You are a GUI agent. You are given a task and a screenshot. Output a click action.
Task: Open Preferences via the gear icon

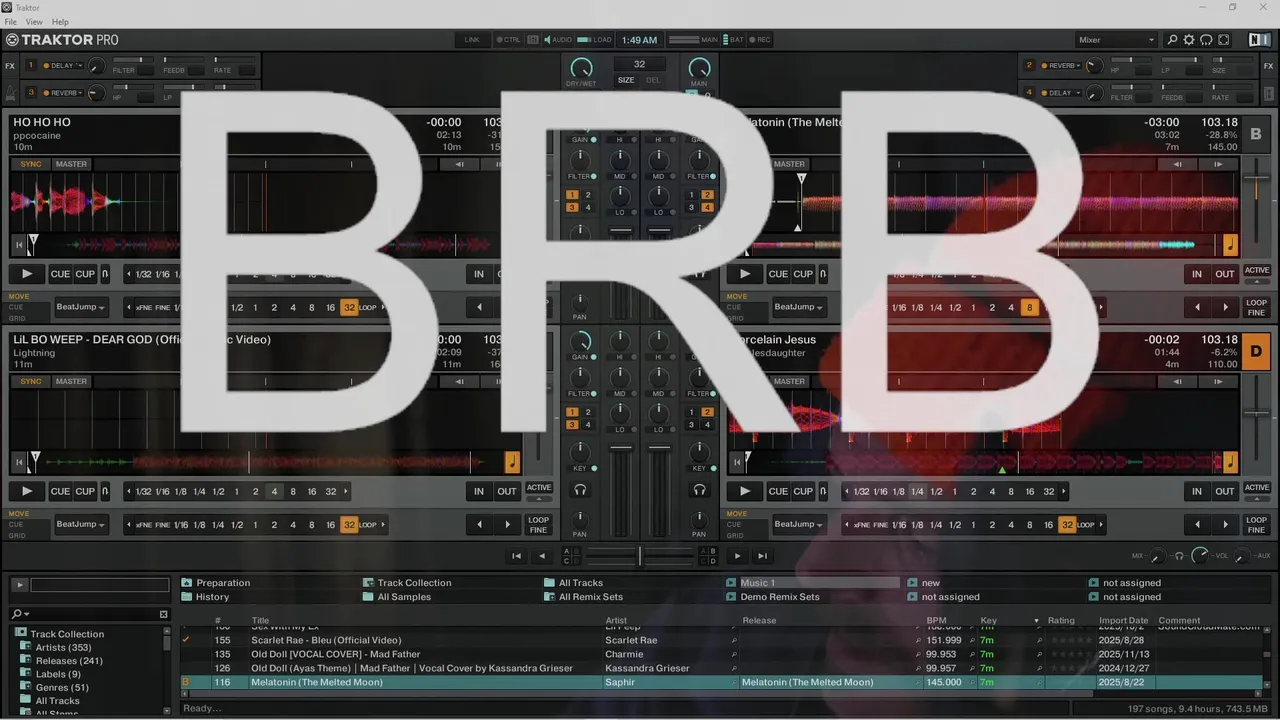pos(1189,40)
